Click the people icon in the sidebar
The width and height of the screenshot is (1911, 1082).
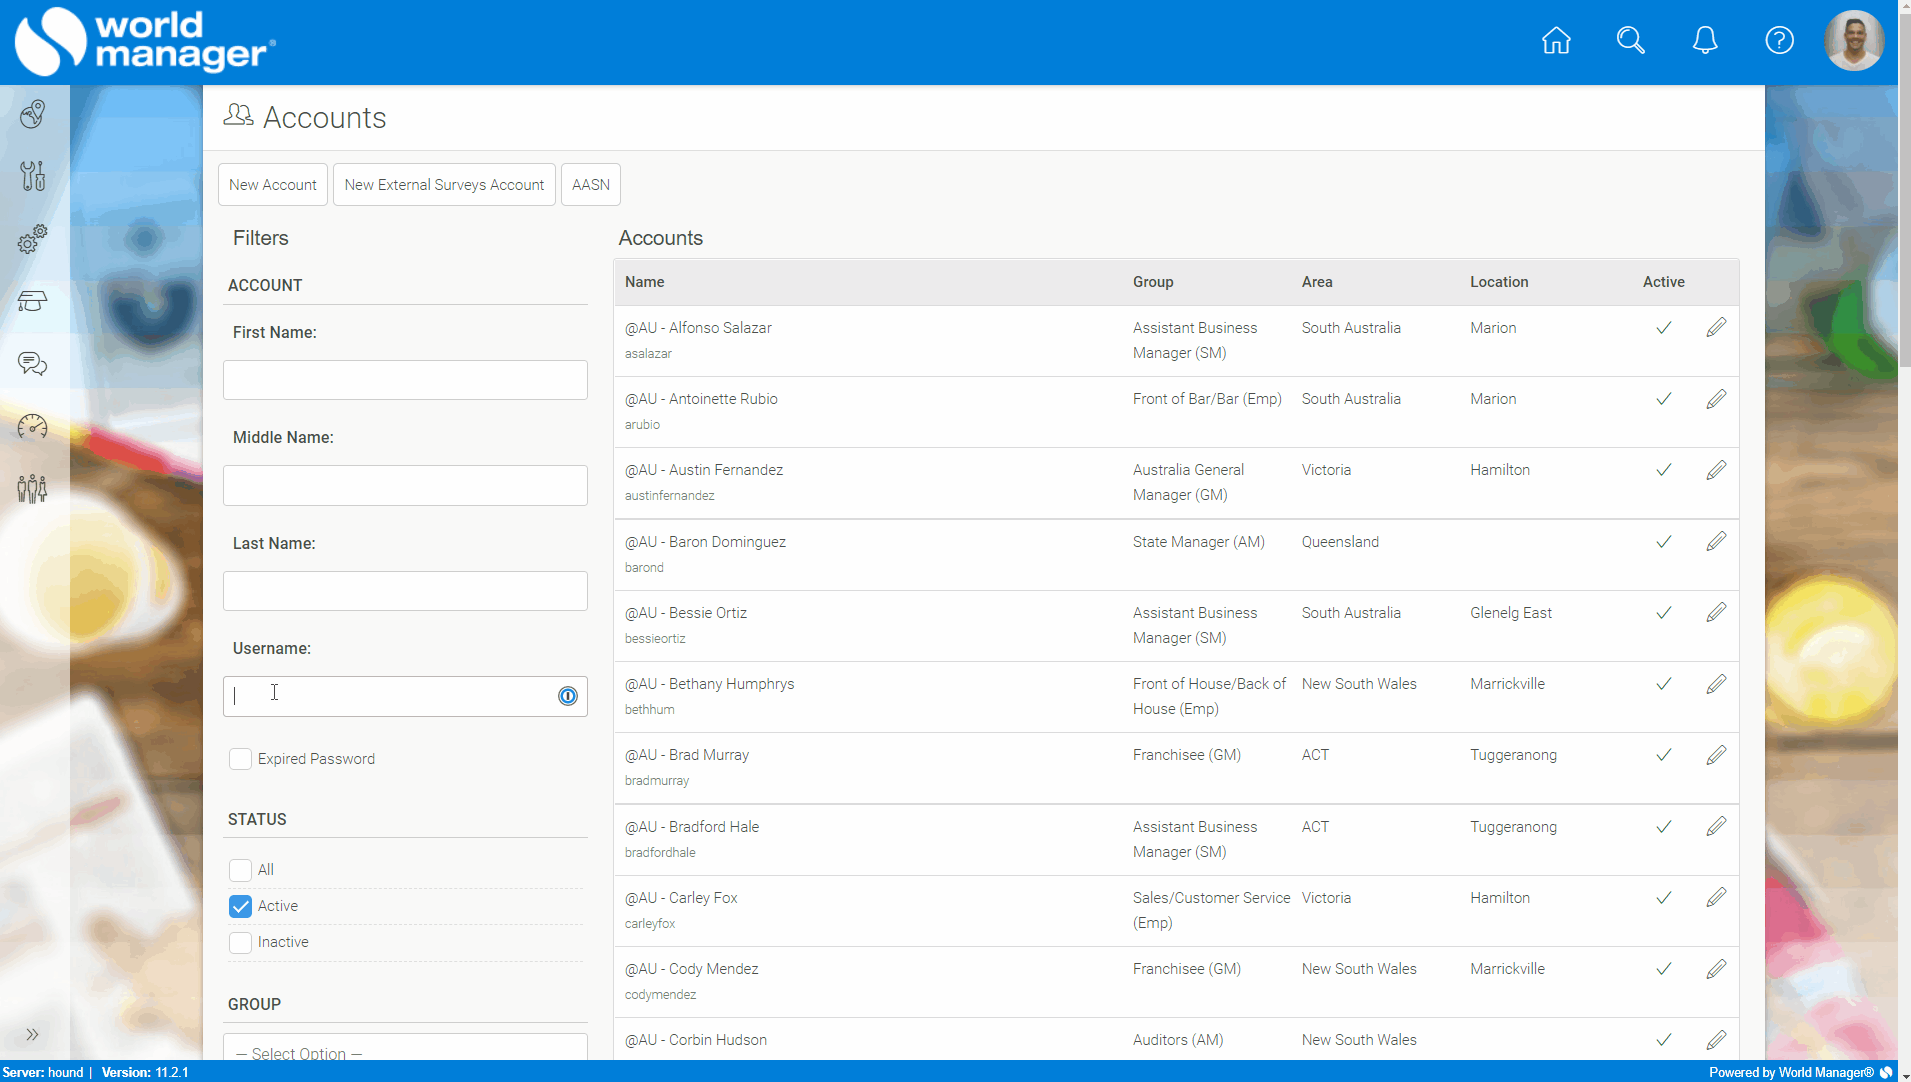tap(33, 489)
